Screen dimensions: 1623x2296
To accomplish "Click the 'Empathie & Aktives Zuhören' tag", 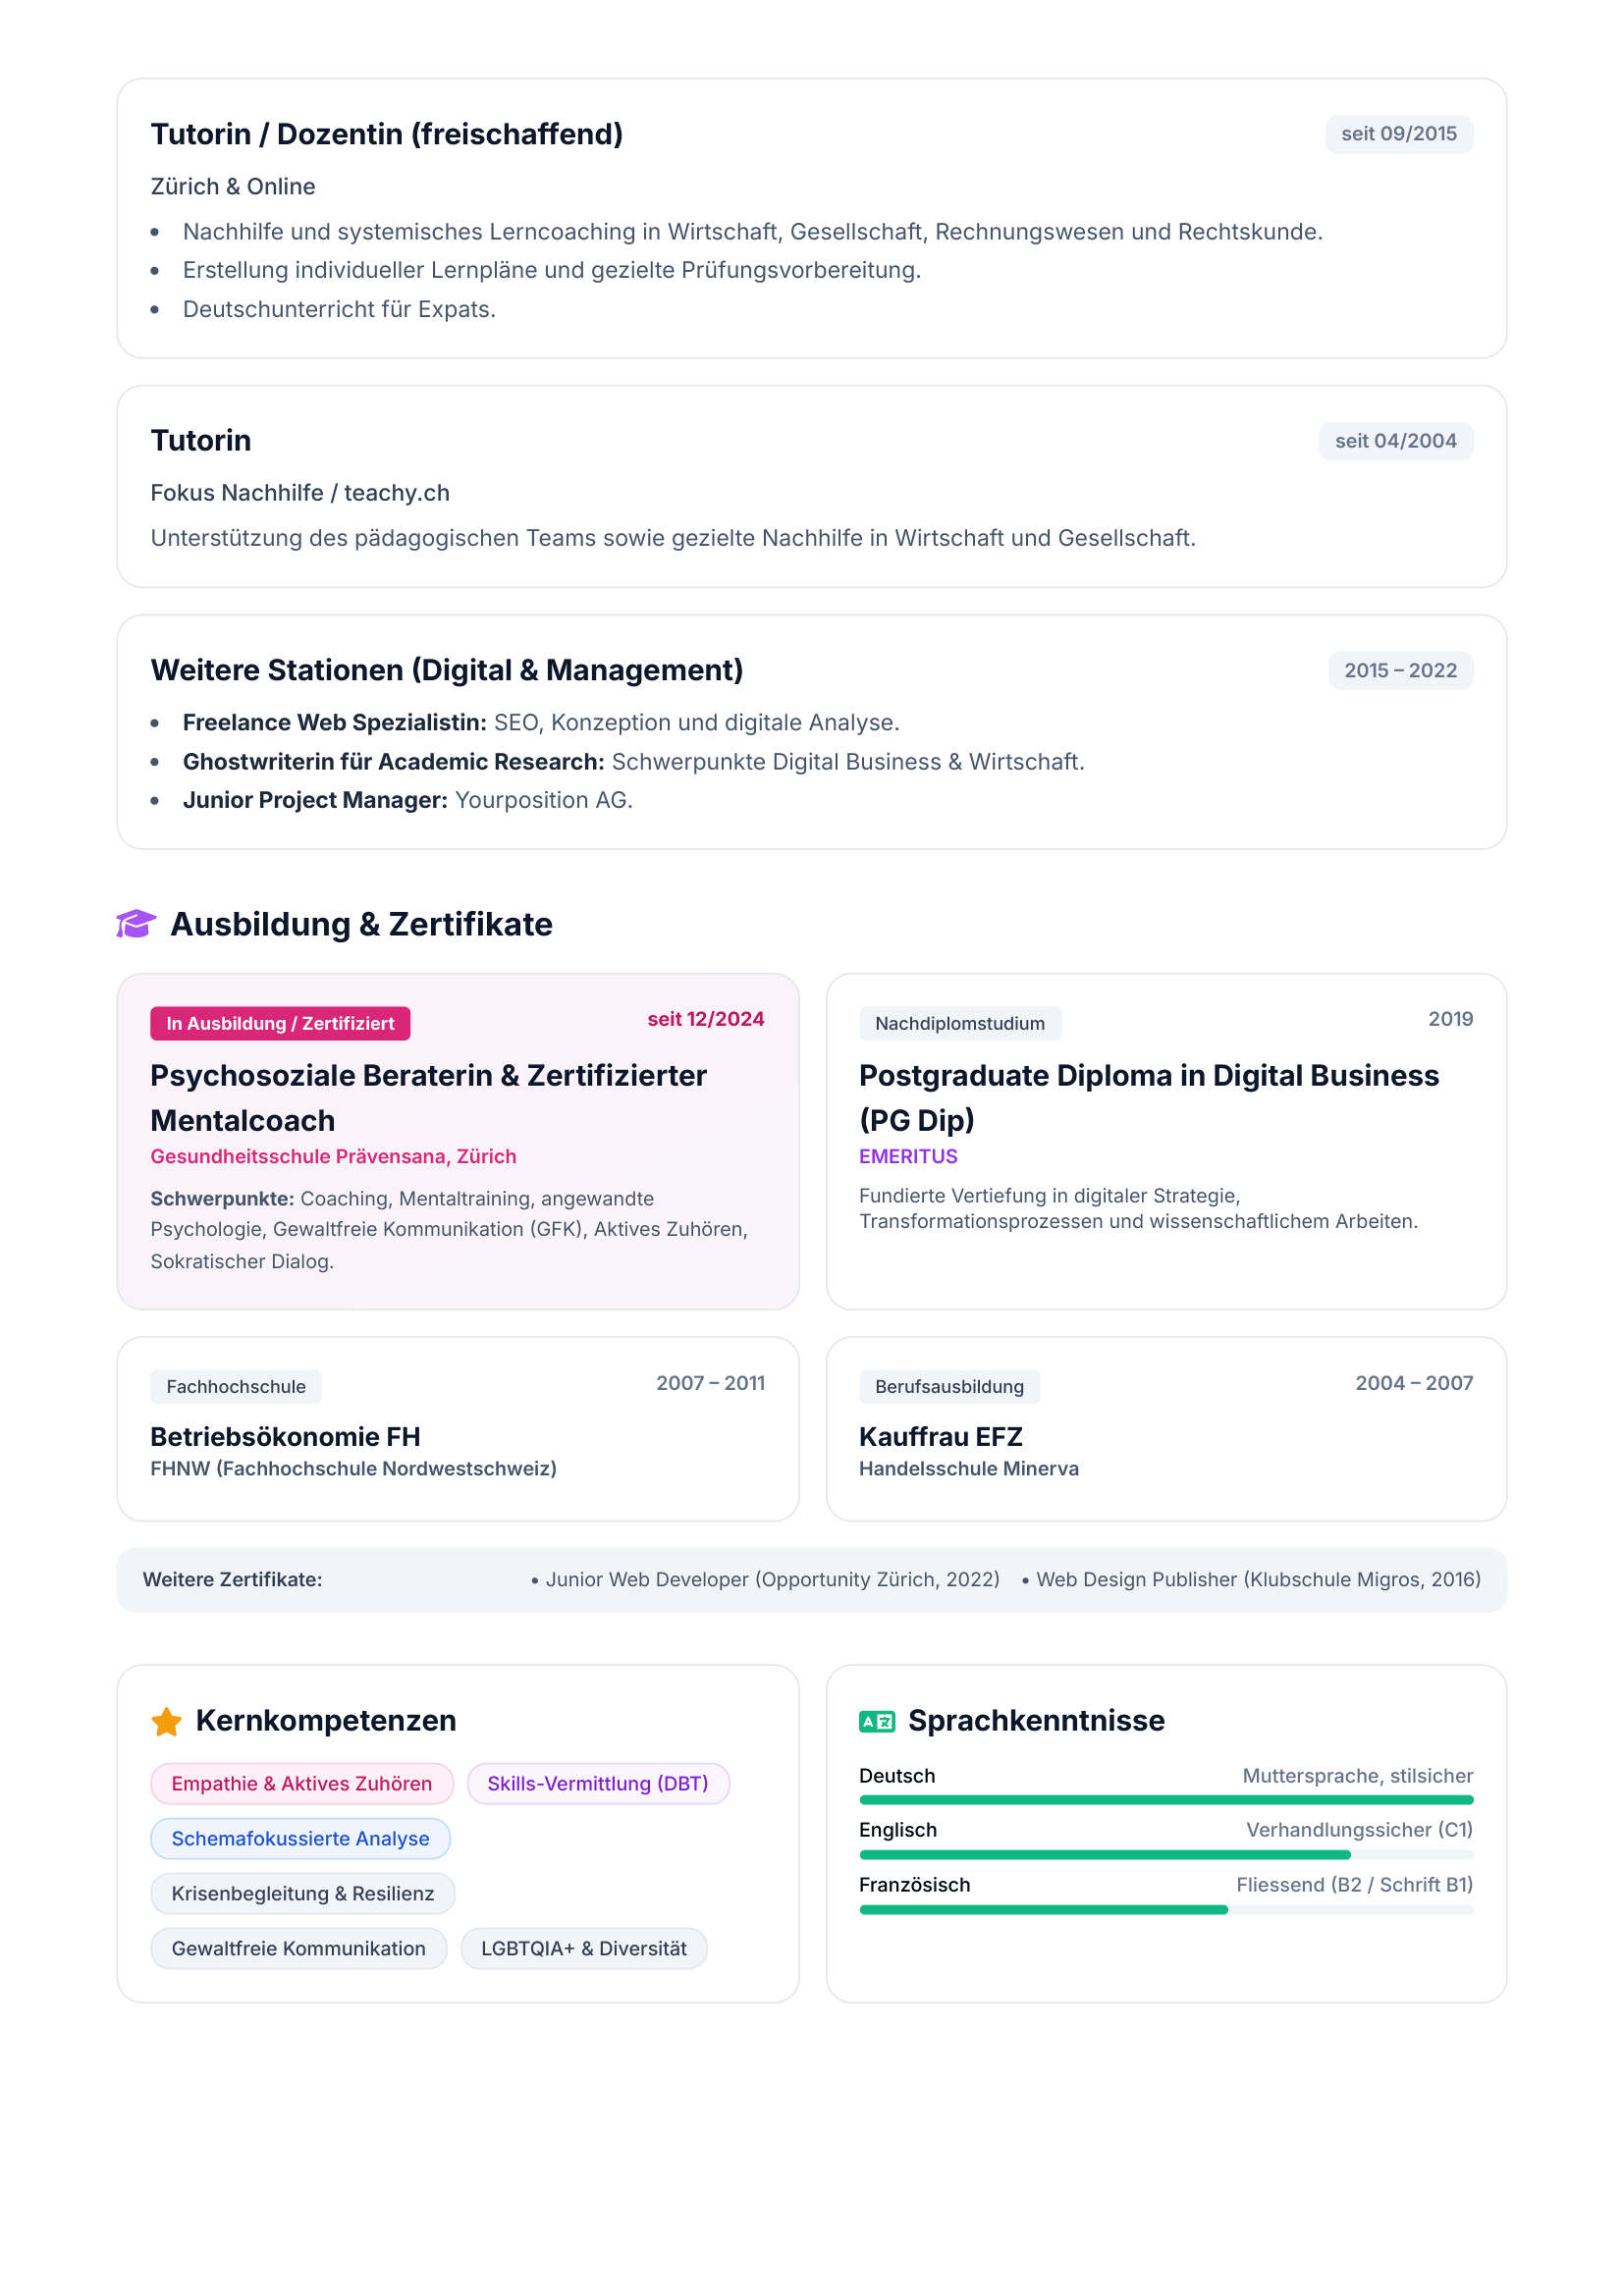I will coord(302,1783).
